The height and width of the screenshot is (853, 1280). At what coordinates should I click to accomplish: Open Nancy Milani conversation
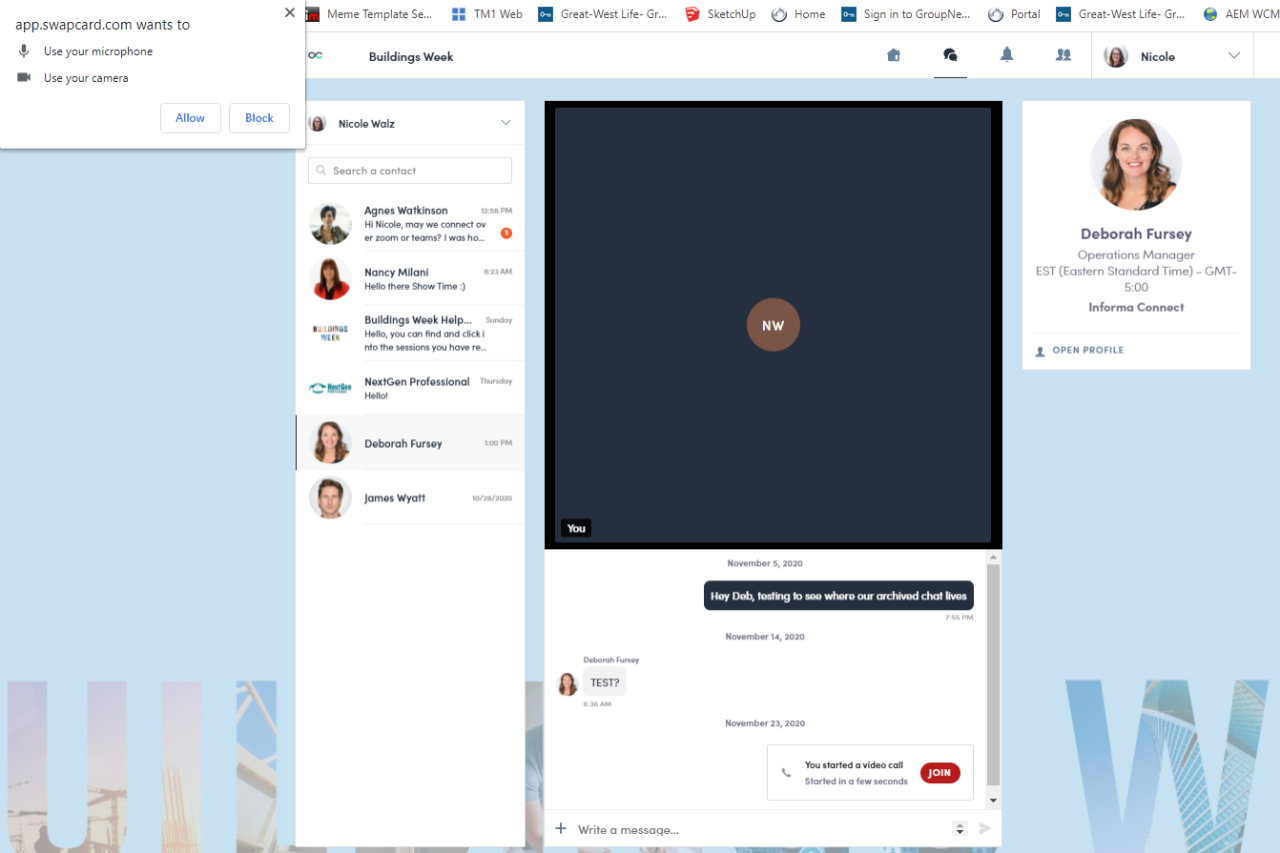(x=410, y=279)
